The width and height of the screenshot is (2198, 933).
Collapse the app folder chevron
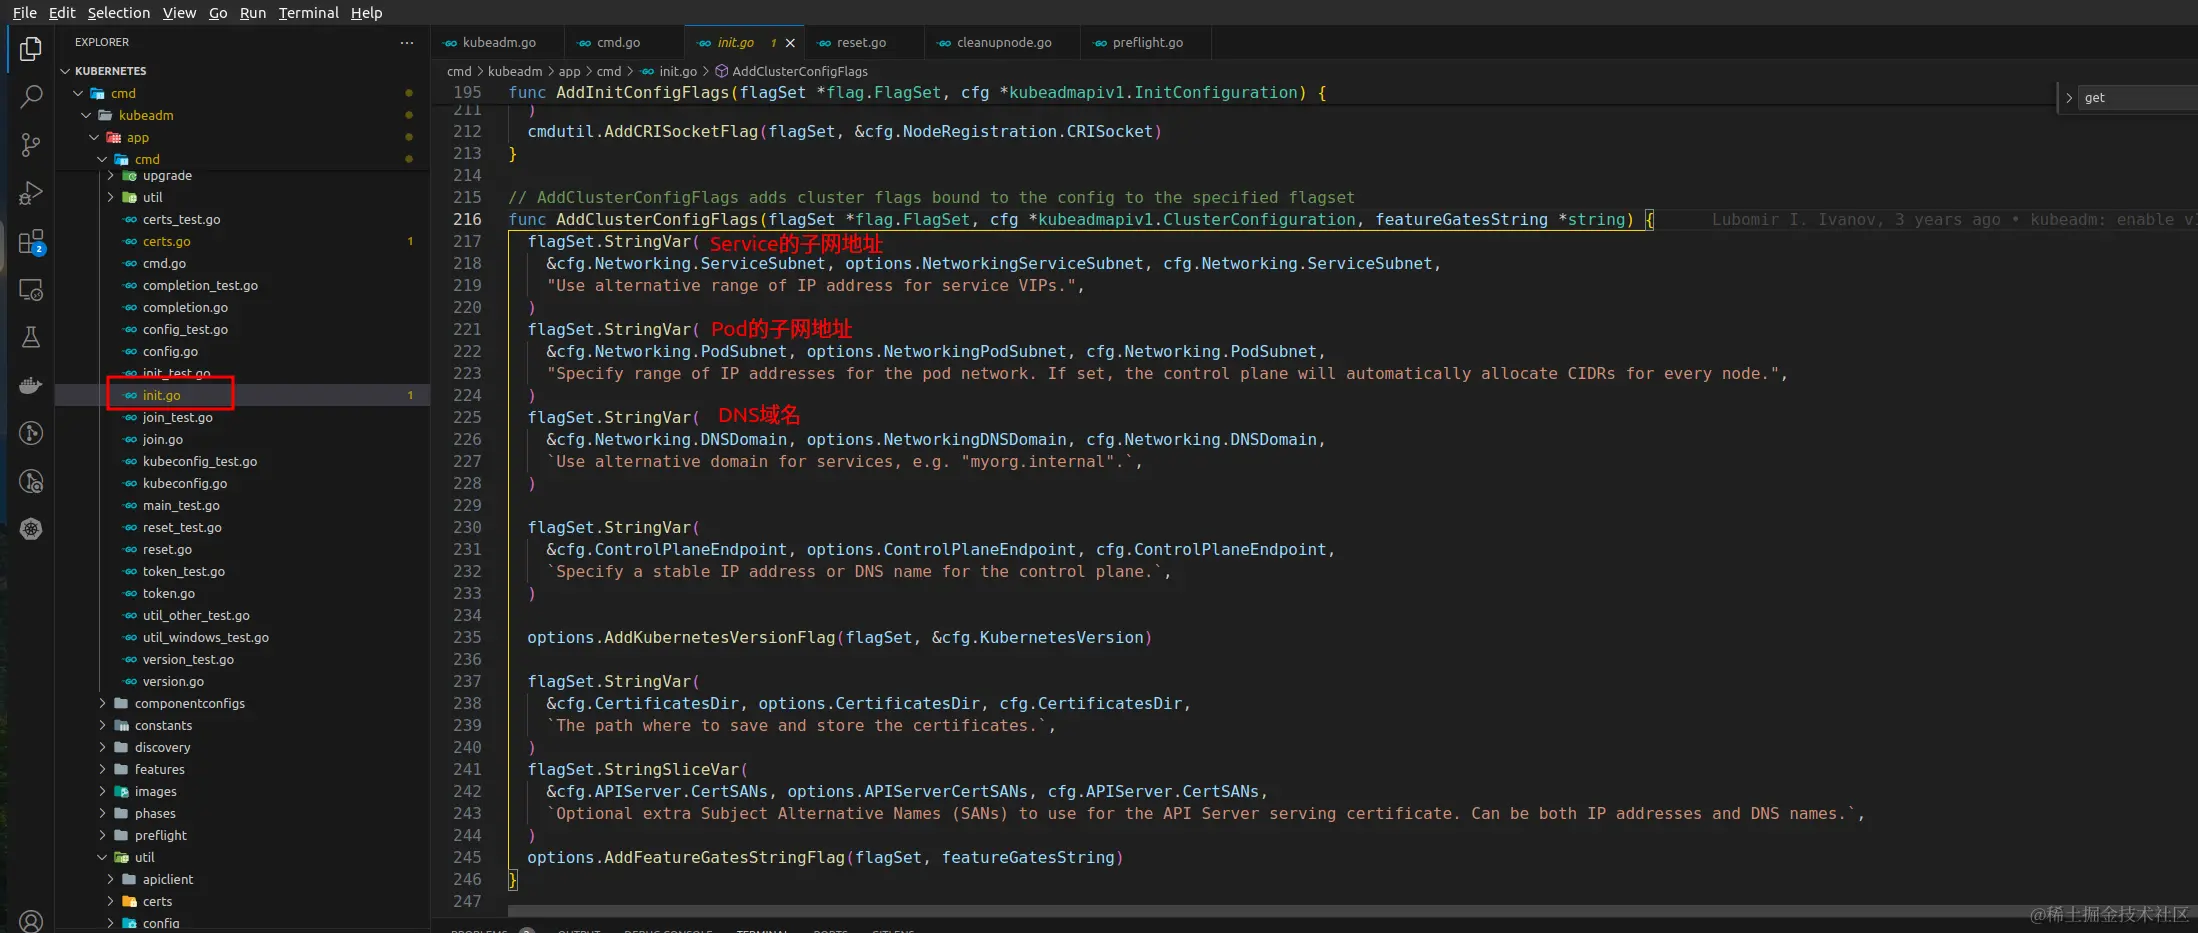[x=94, y=137]
